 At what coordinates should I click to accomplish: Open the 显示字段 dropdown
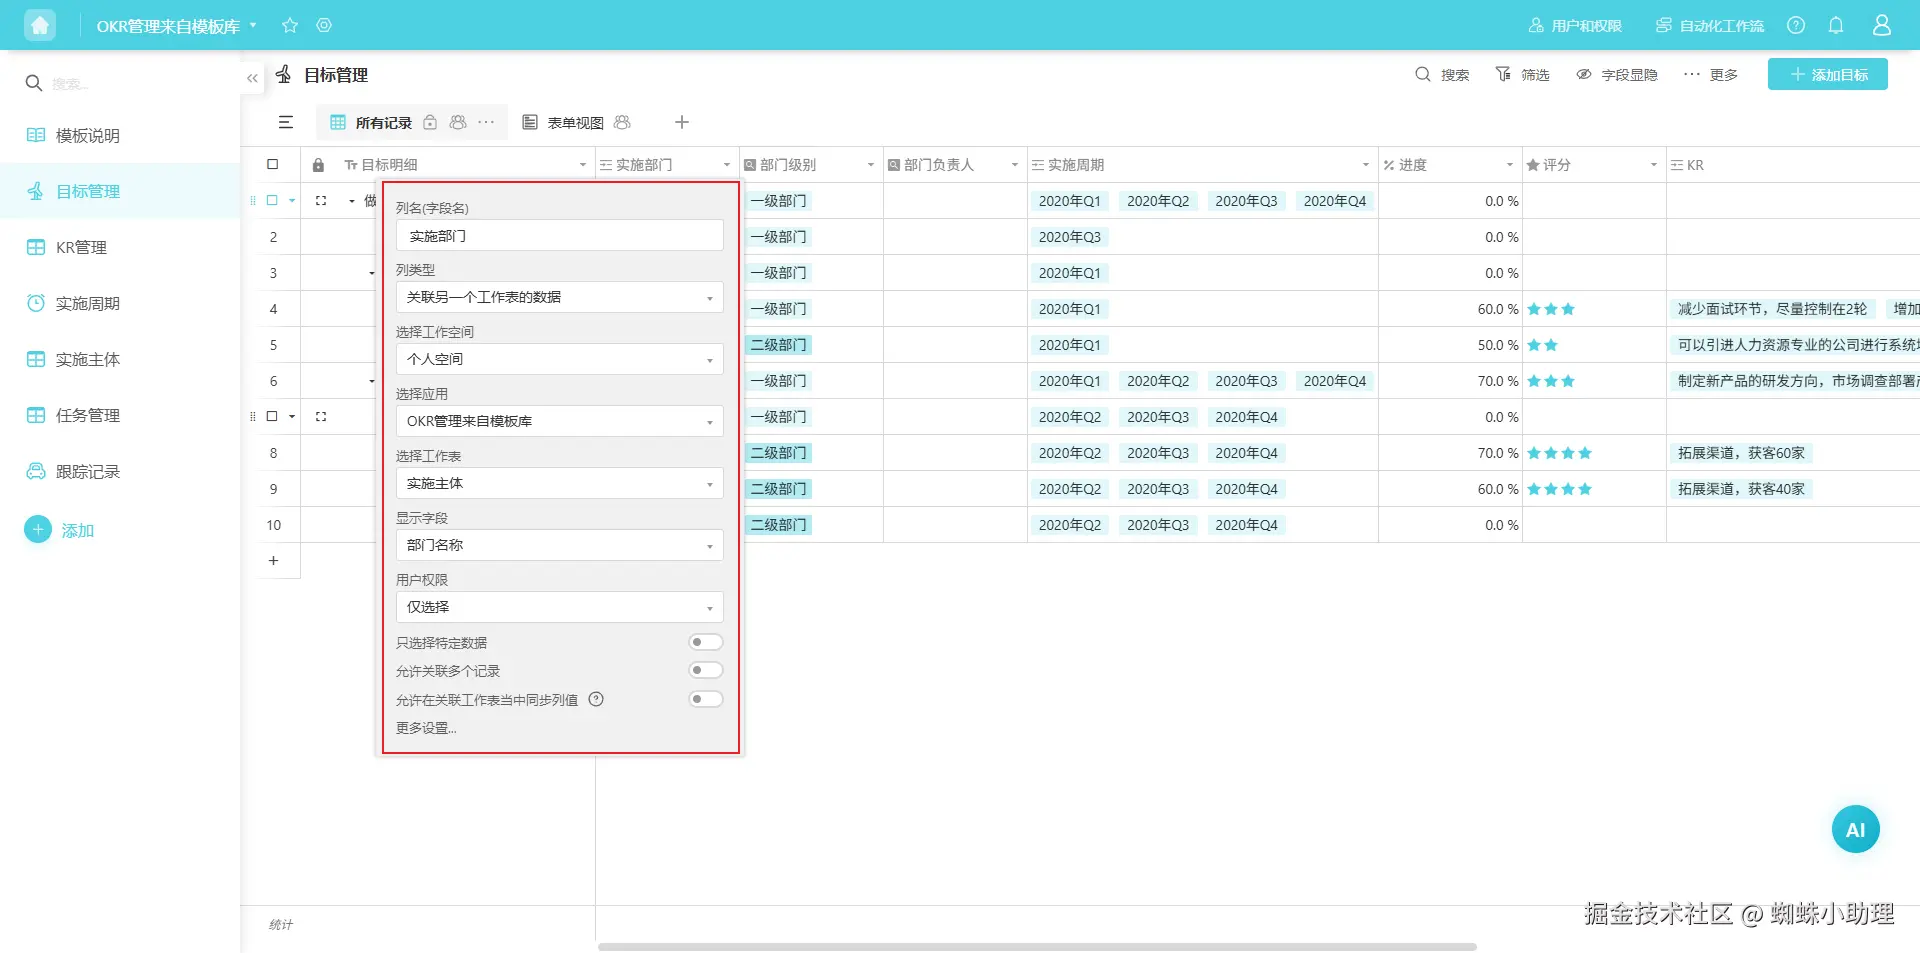(x=560, y=545)
